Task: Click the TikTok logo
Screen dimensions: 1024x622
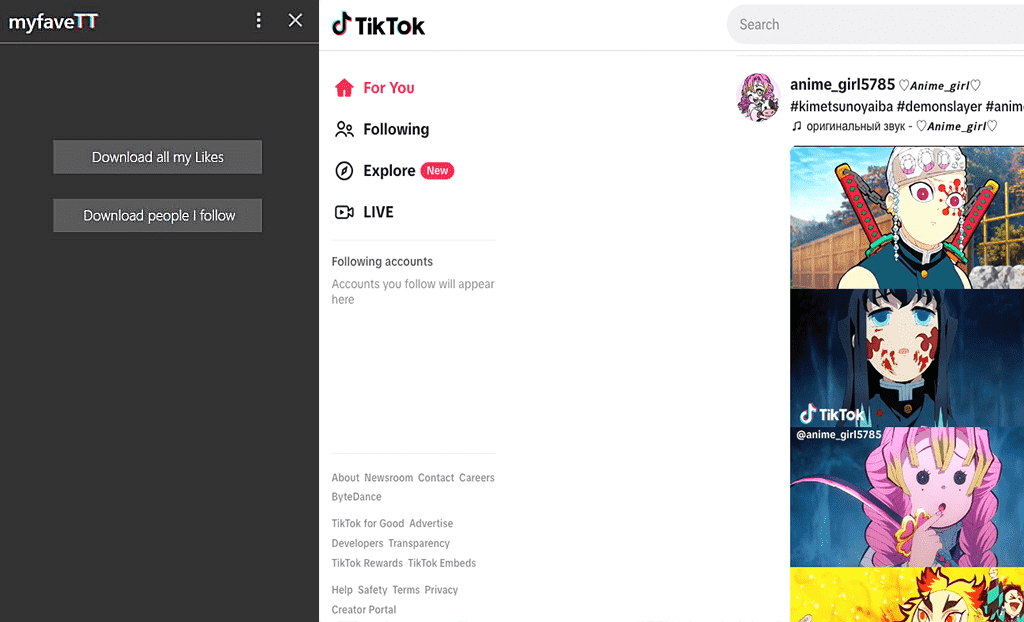Action: pos(378,25)
